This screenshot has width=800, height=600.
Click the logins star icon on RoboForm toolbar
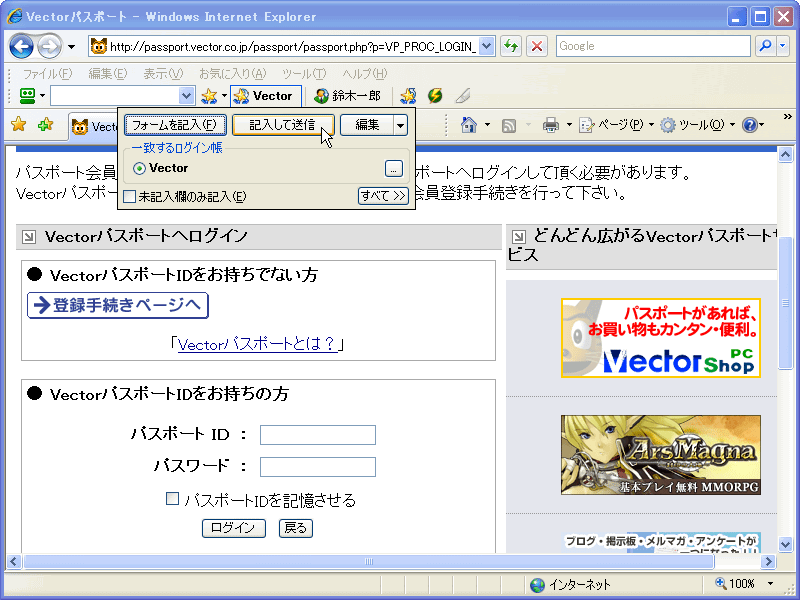[x=209, y=95]
